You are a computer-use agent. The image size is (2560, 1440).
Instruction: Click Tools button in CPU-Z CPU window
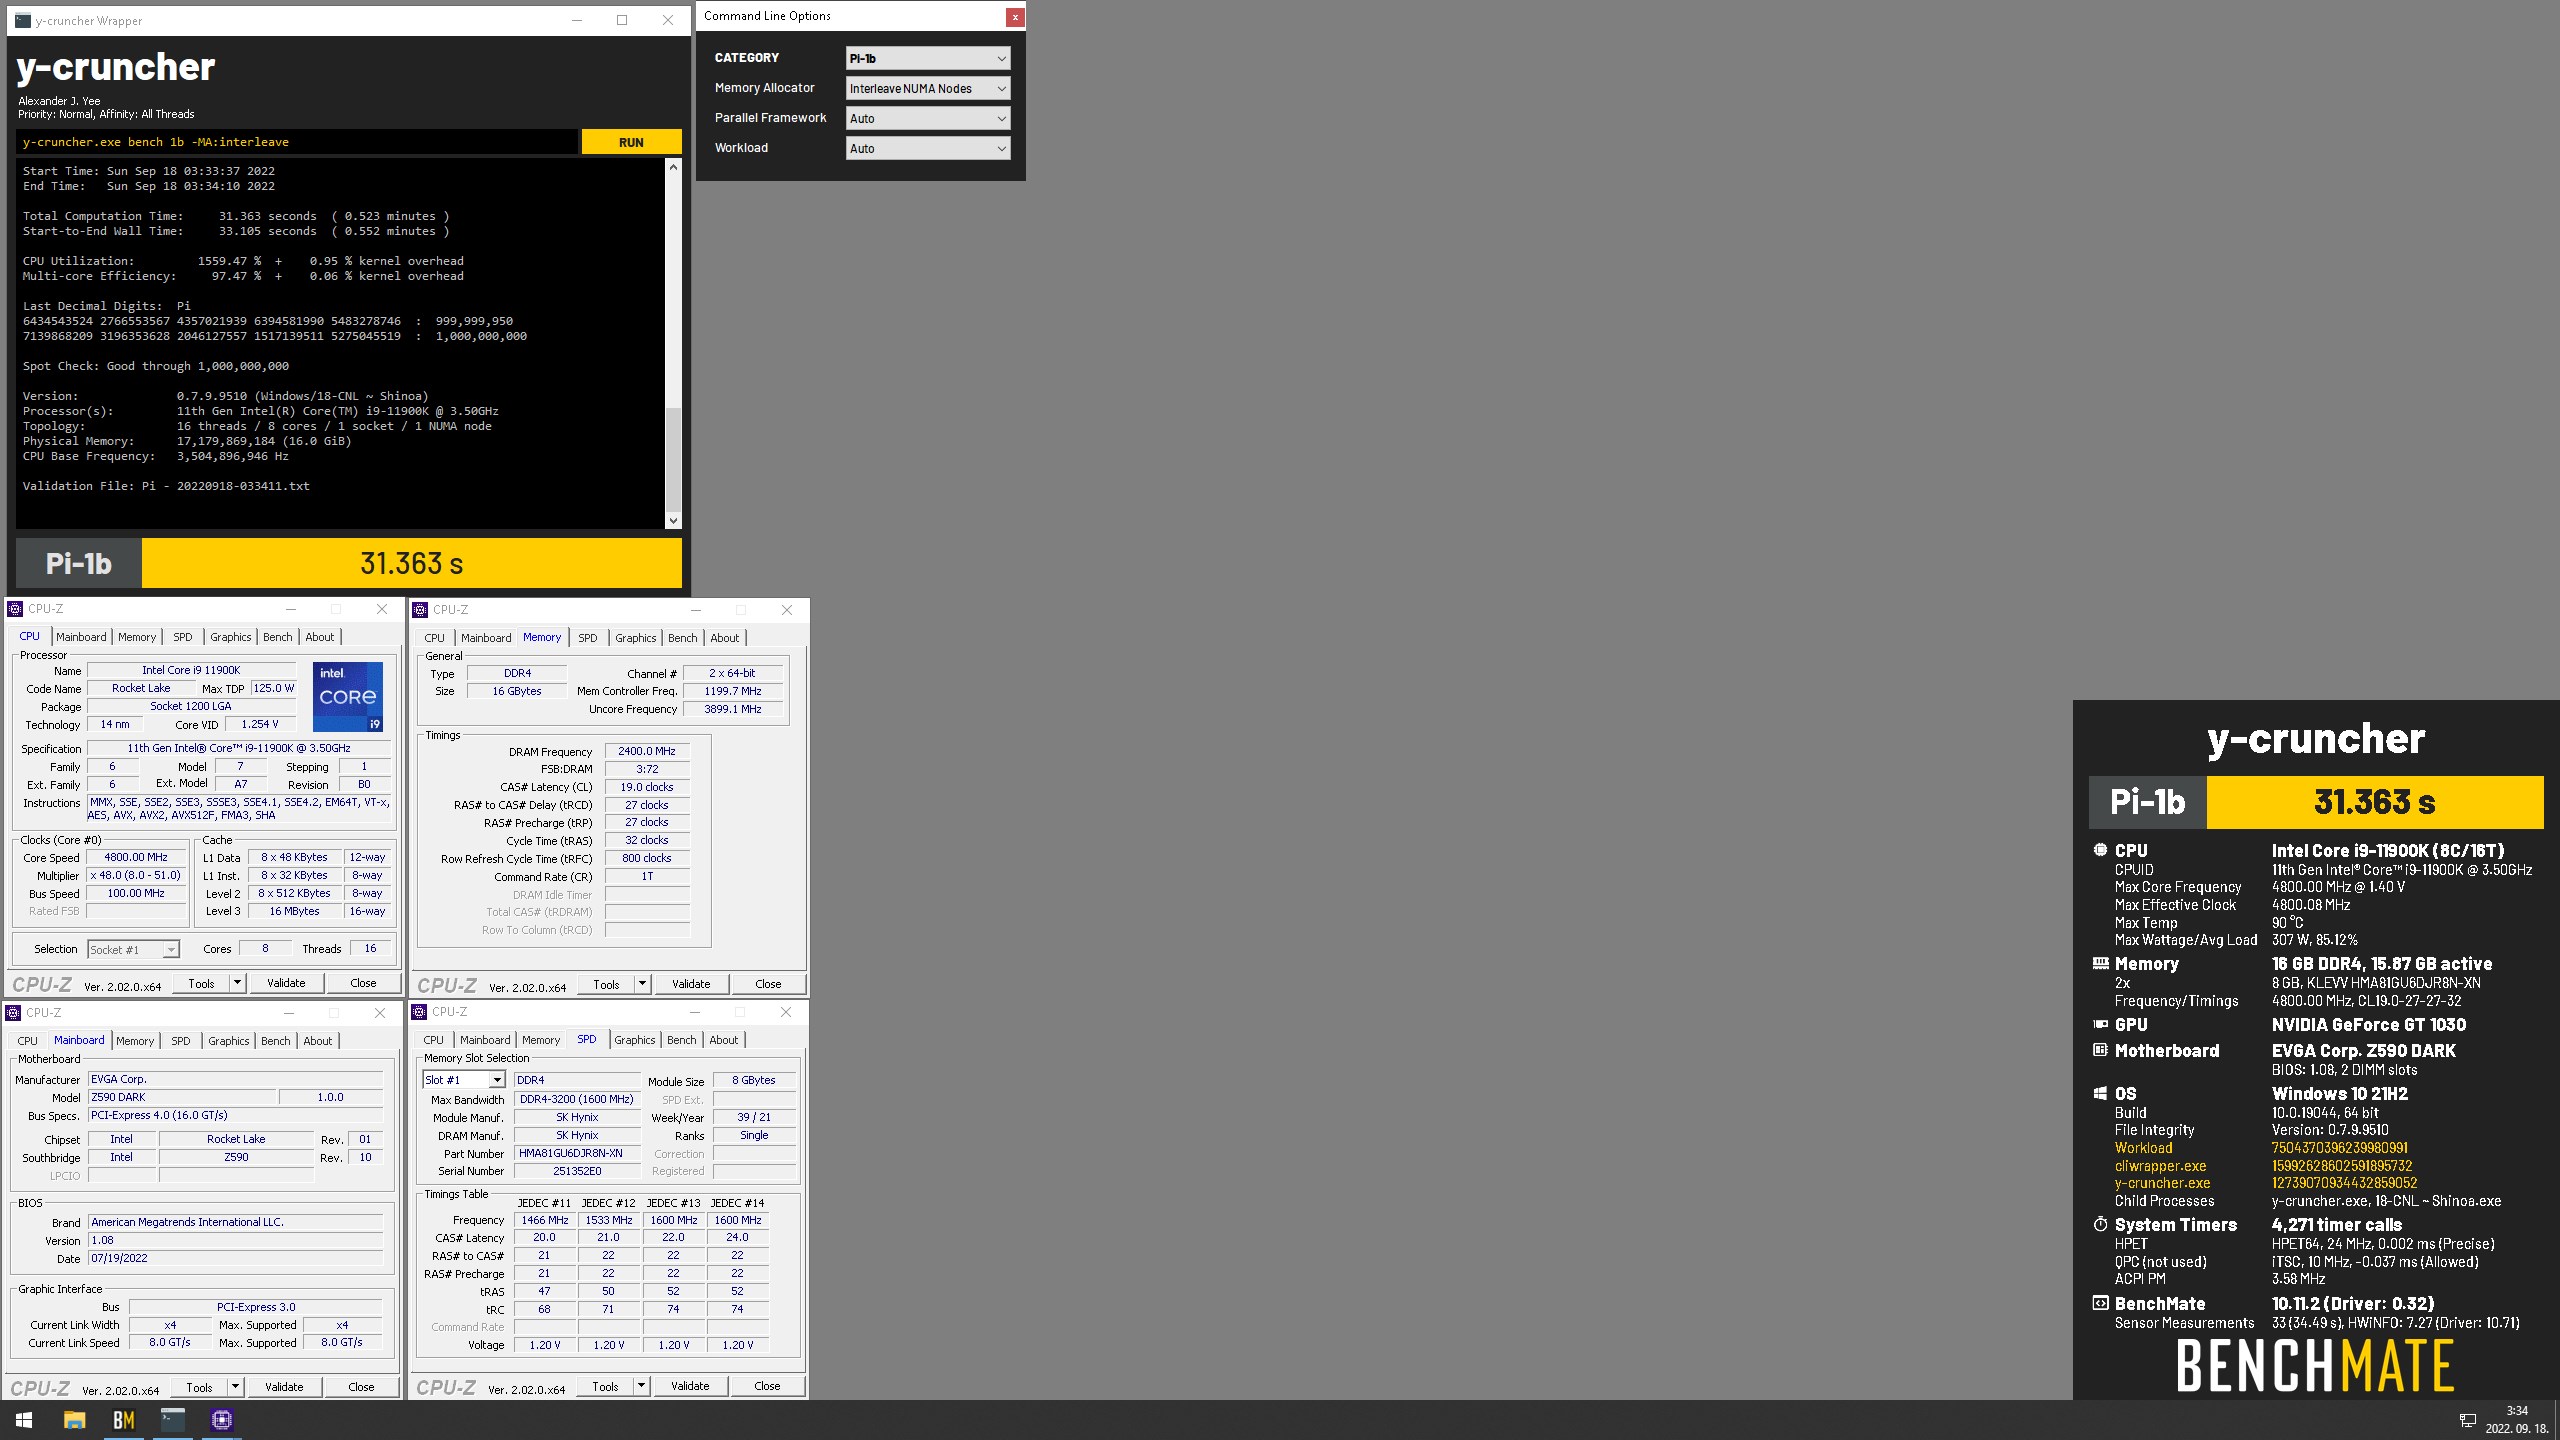coord(201,983)
